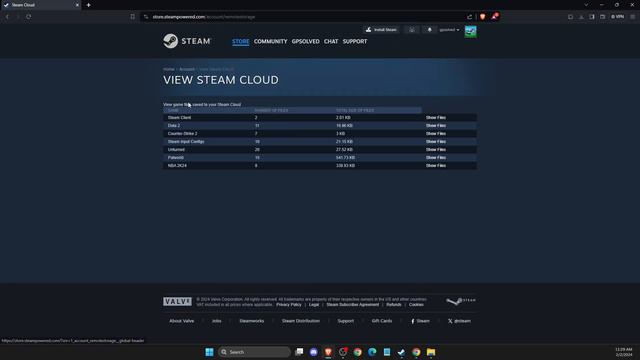Click the profile avatar in the Steam header

tap(470, 31)
